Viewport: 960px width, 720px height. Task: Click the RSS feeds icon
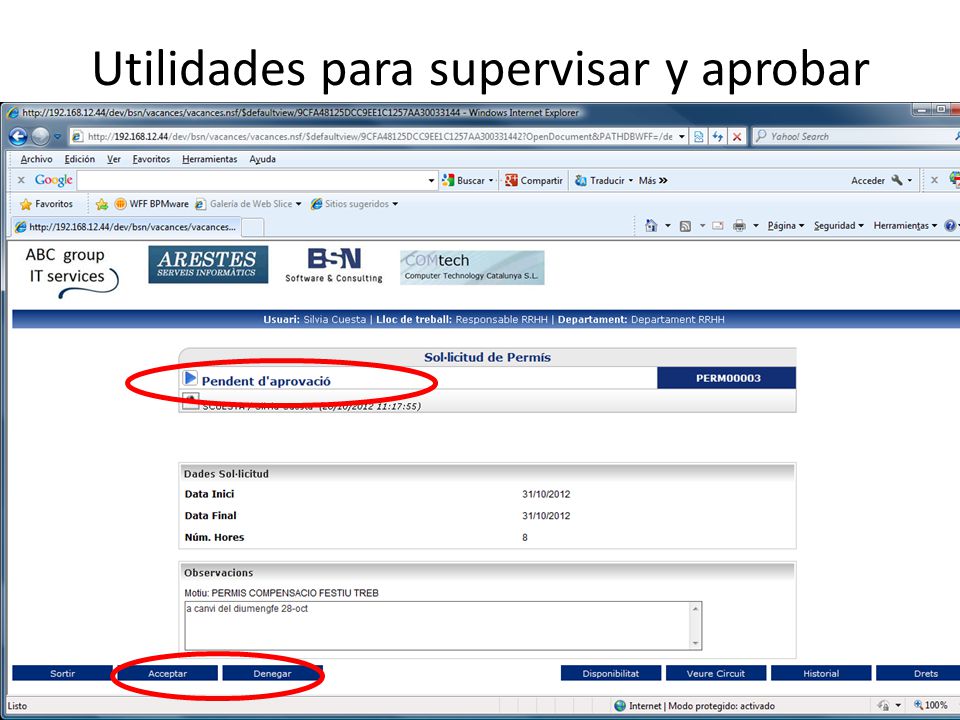tap(686, 226)
